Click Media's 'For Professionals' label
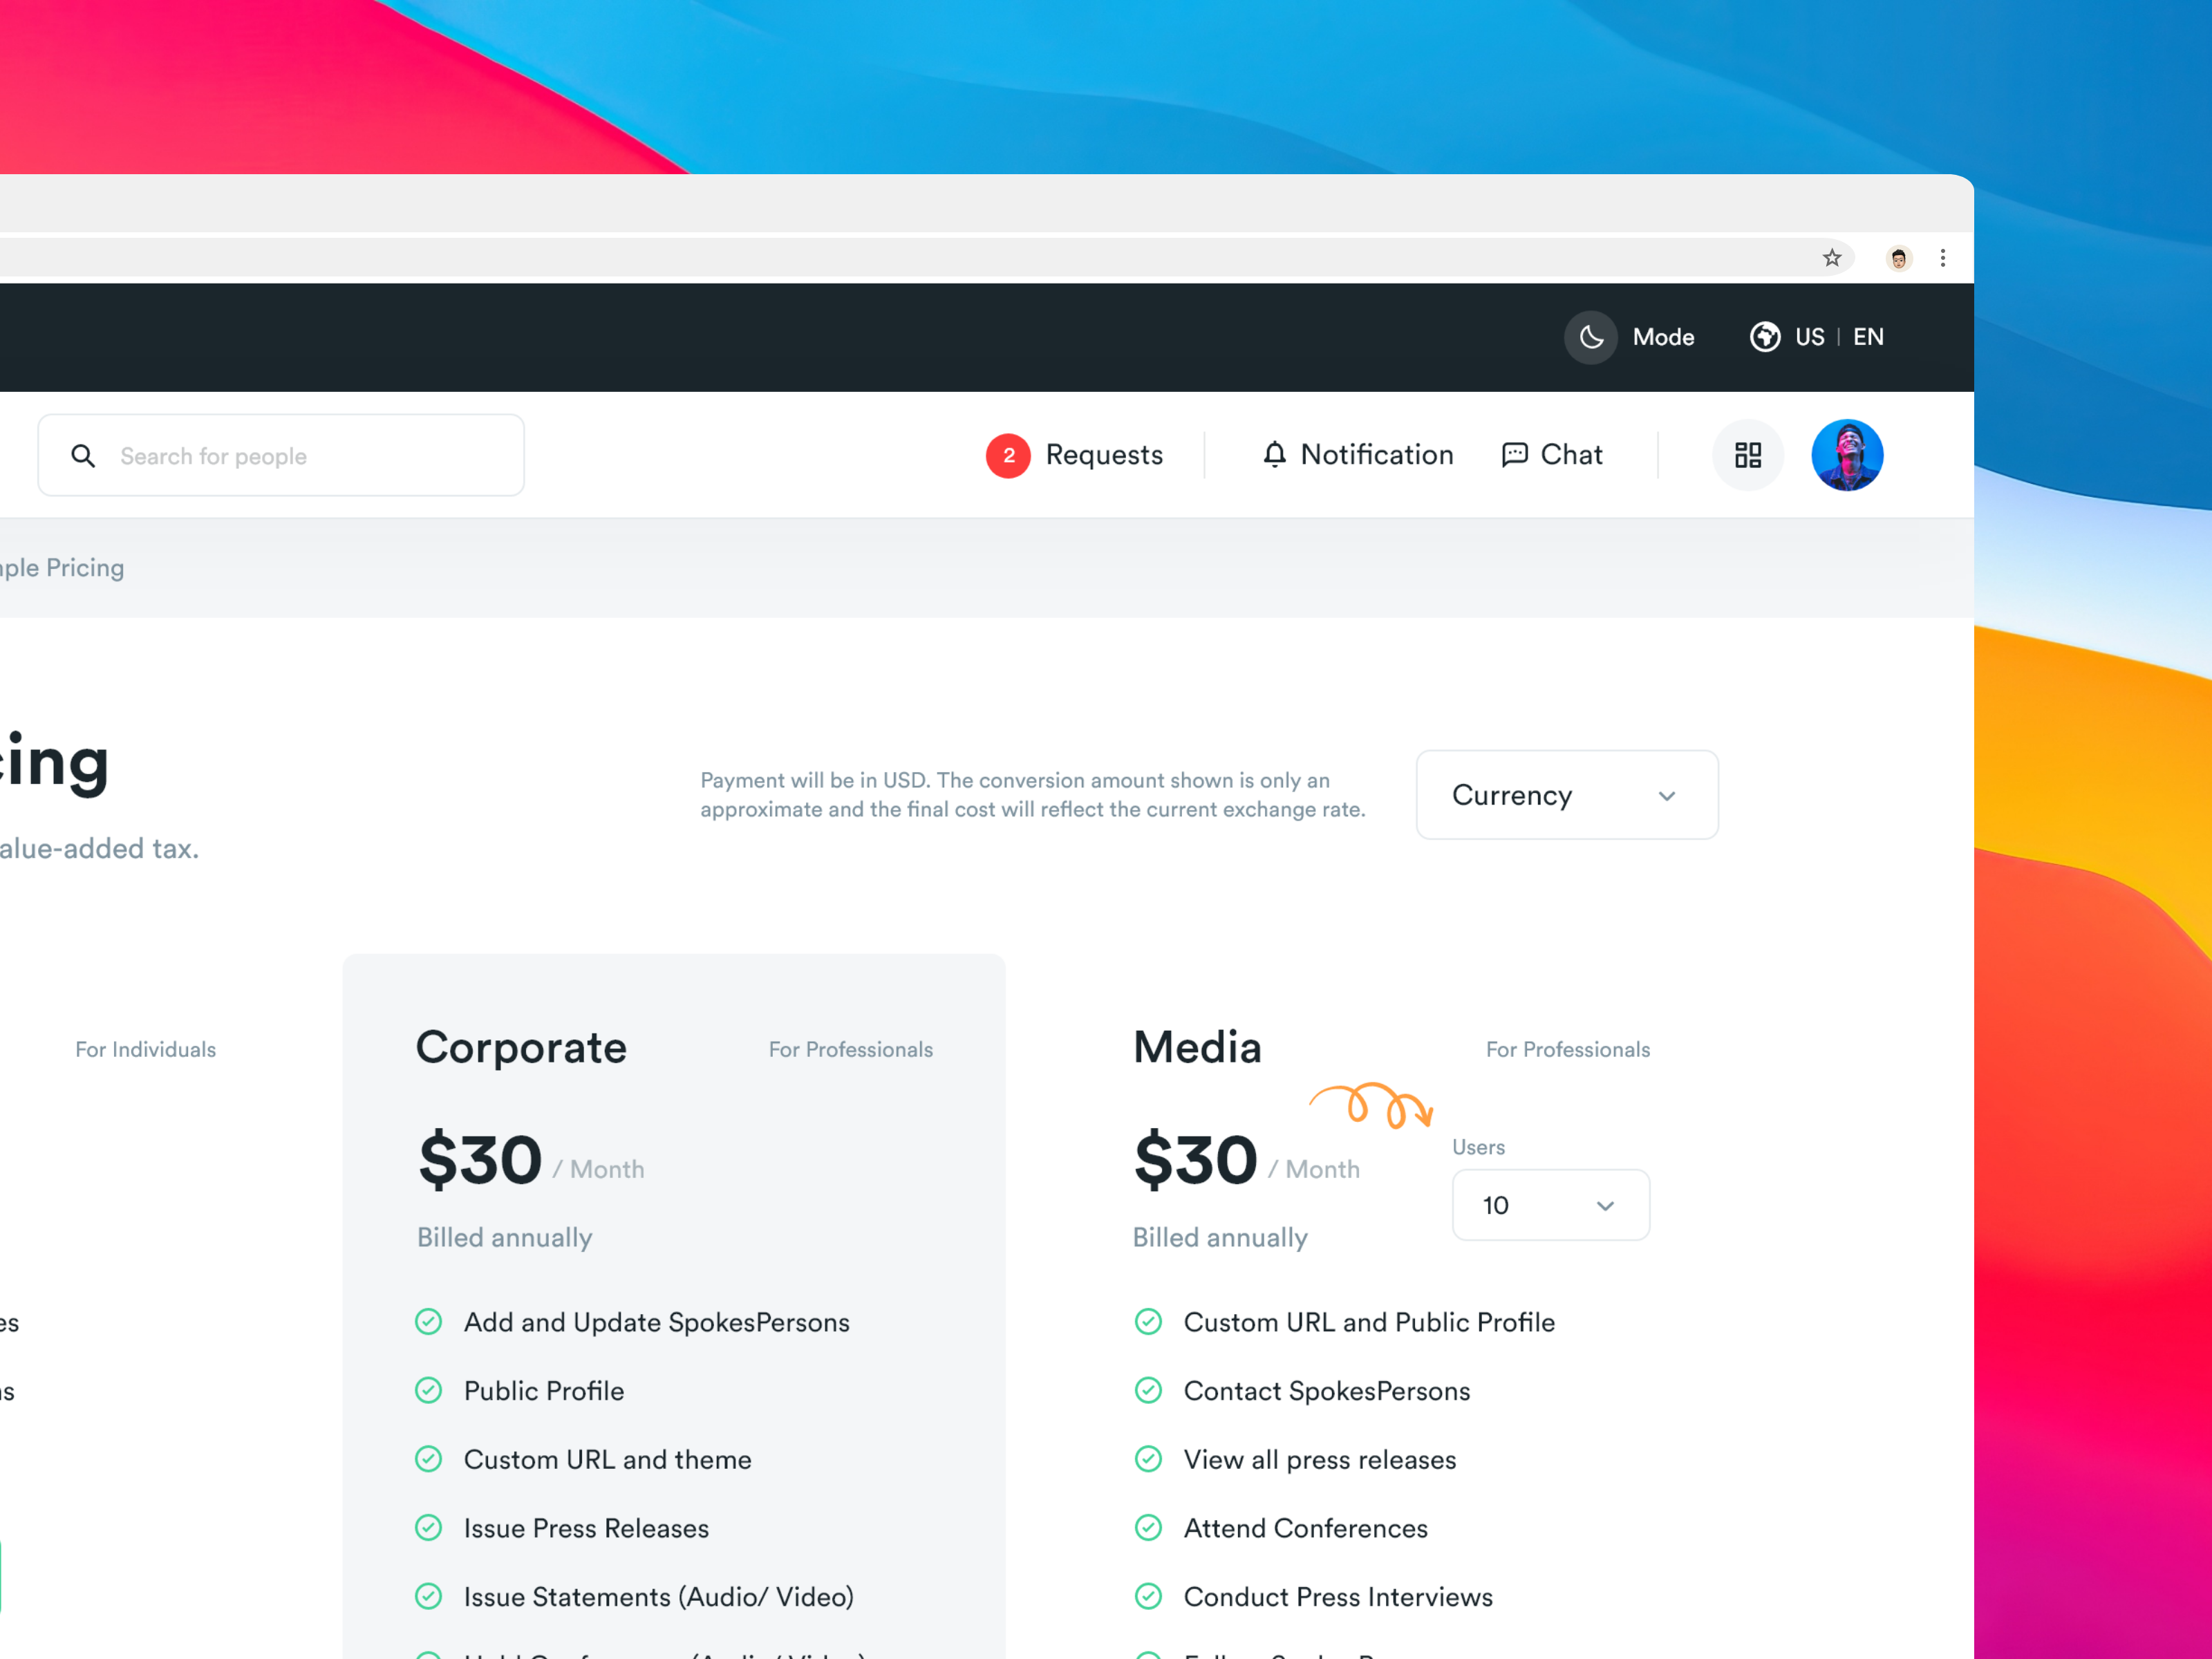The height and width of the screenshot is (1659, 2212). [1567, 1049]
